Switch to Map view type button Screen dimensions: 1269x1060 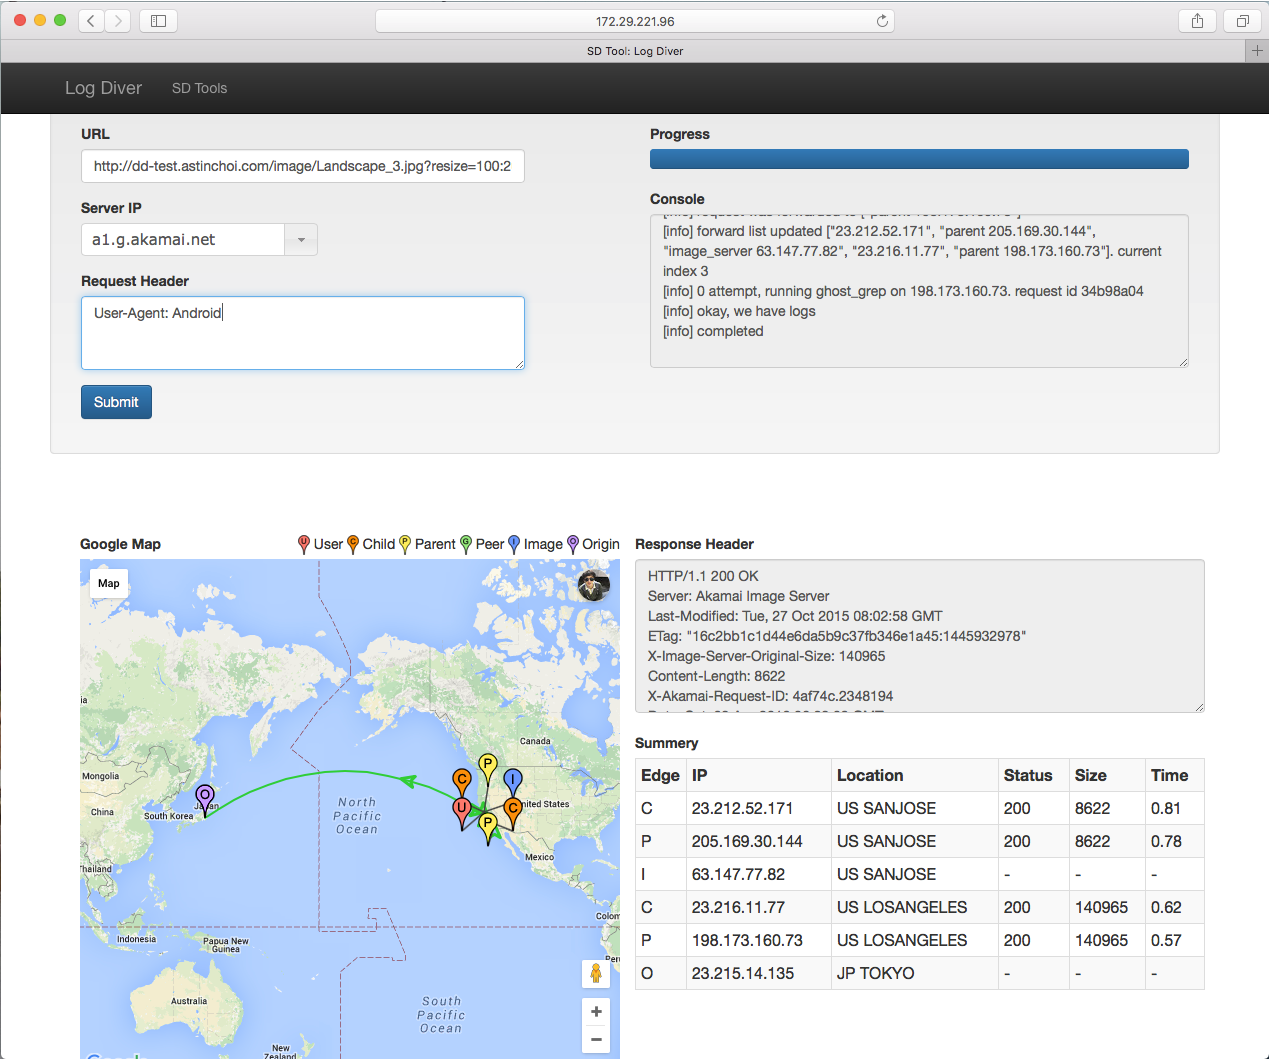click(x=109, y=583)
